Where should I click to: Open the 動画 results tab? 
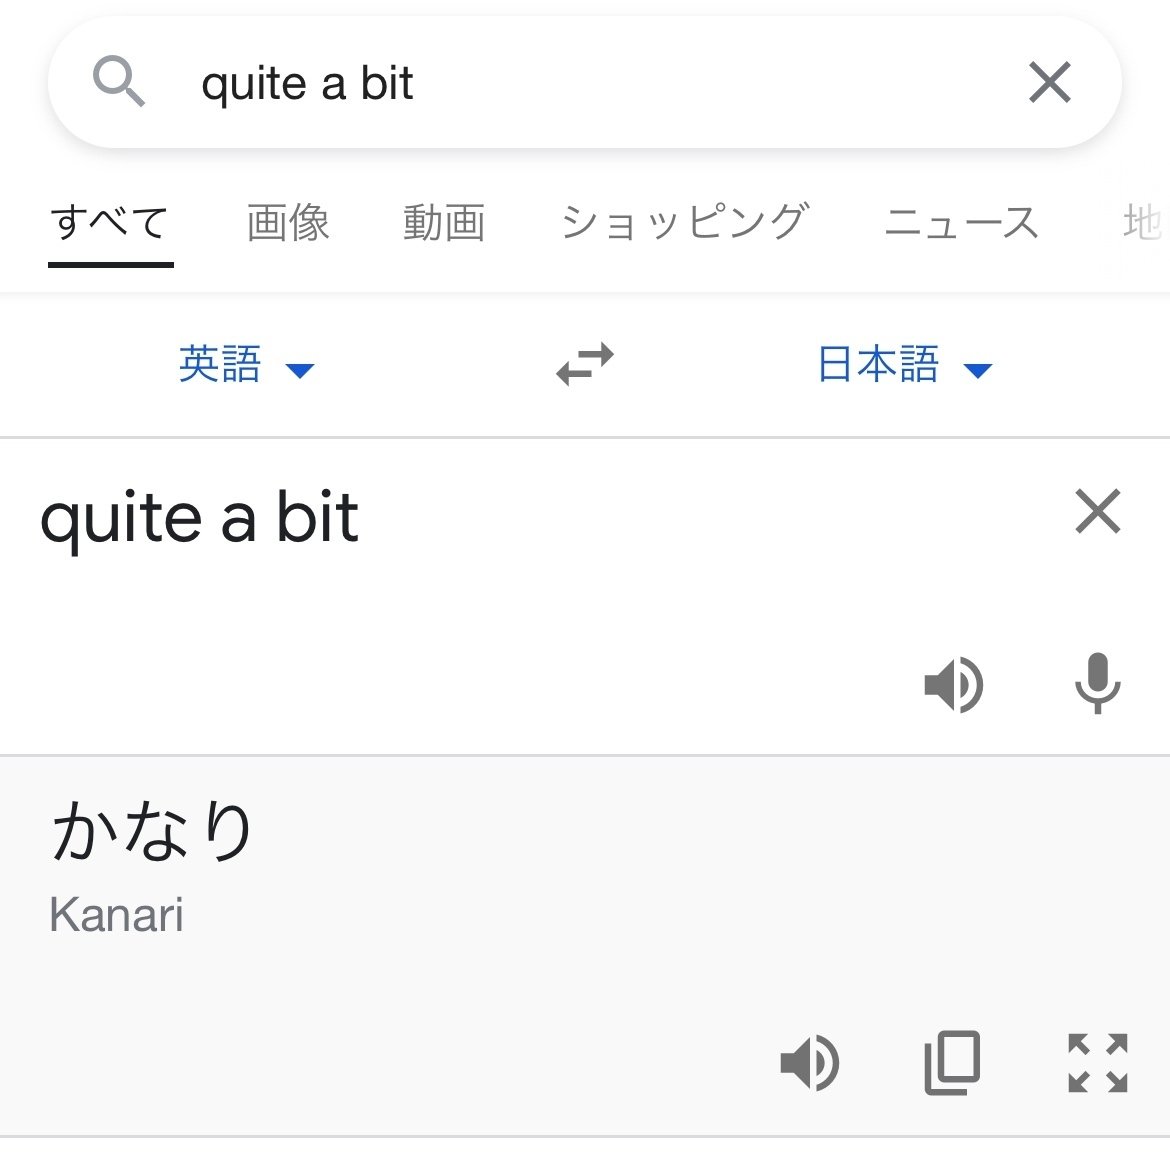pyautogui.click(x=444, y=223)
